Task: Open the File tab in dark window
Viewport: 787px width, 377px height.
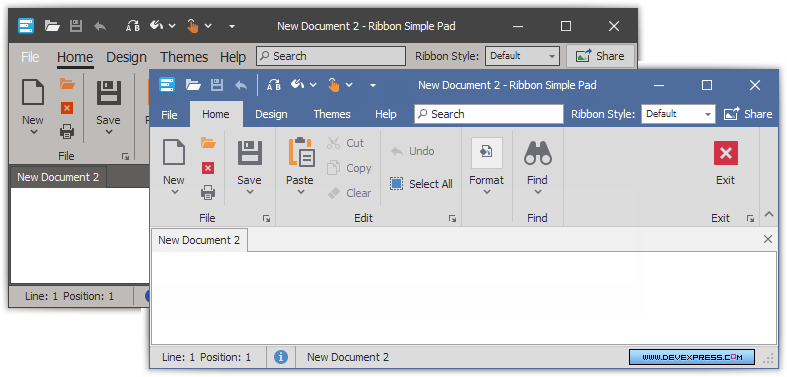Action: [x=30, y=57]
